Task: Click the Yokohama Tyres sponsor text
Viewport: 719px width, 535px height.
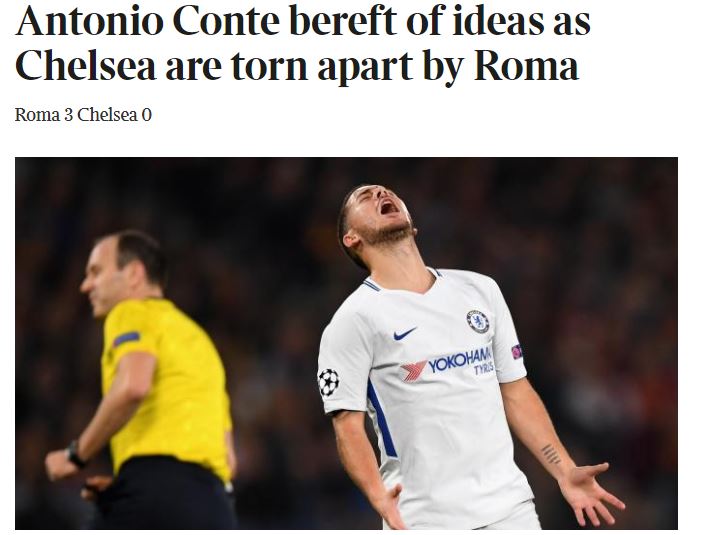Action: 460,361
